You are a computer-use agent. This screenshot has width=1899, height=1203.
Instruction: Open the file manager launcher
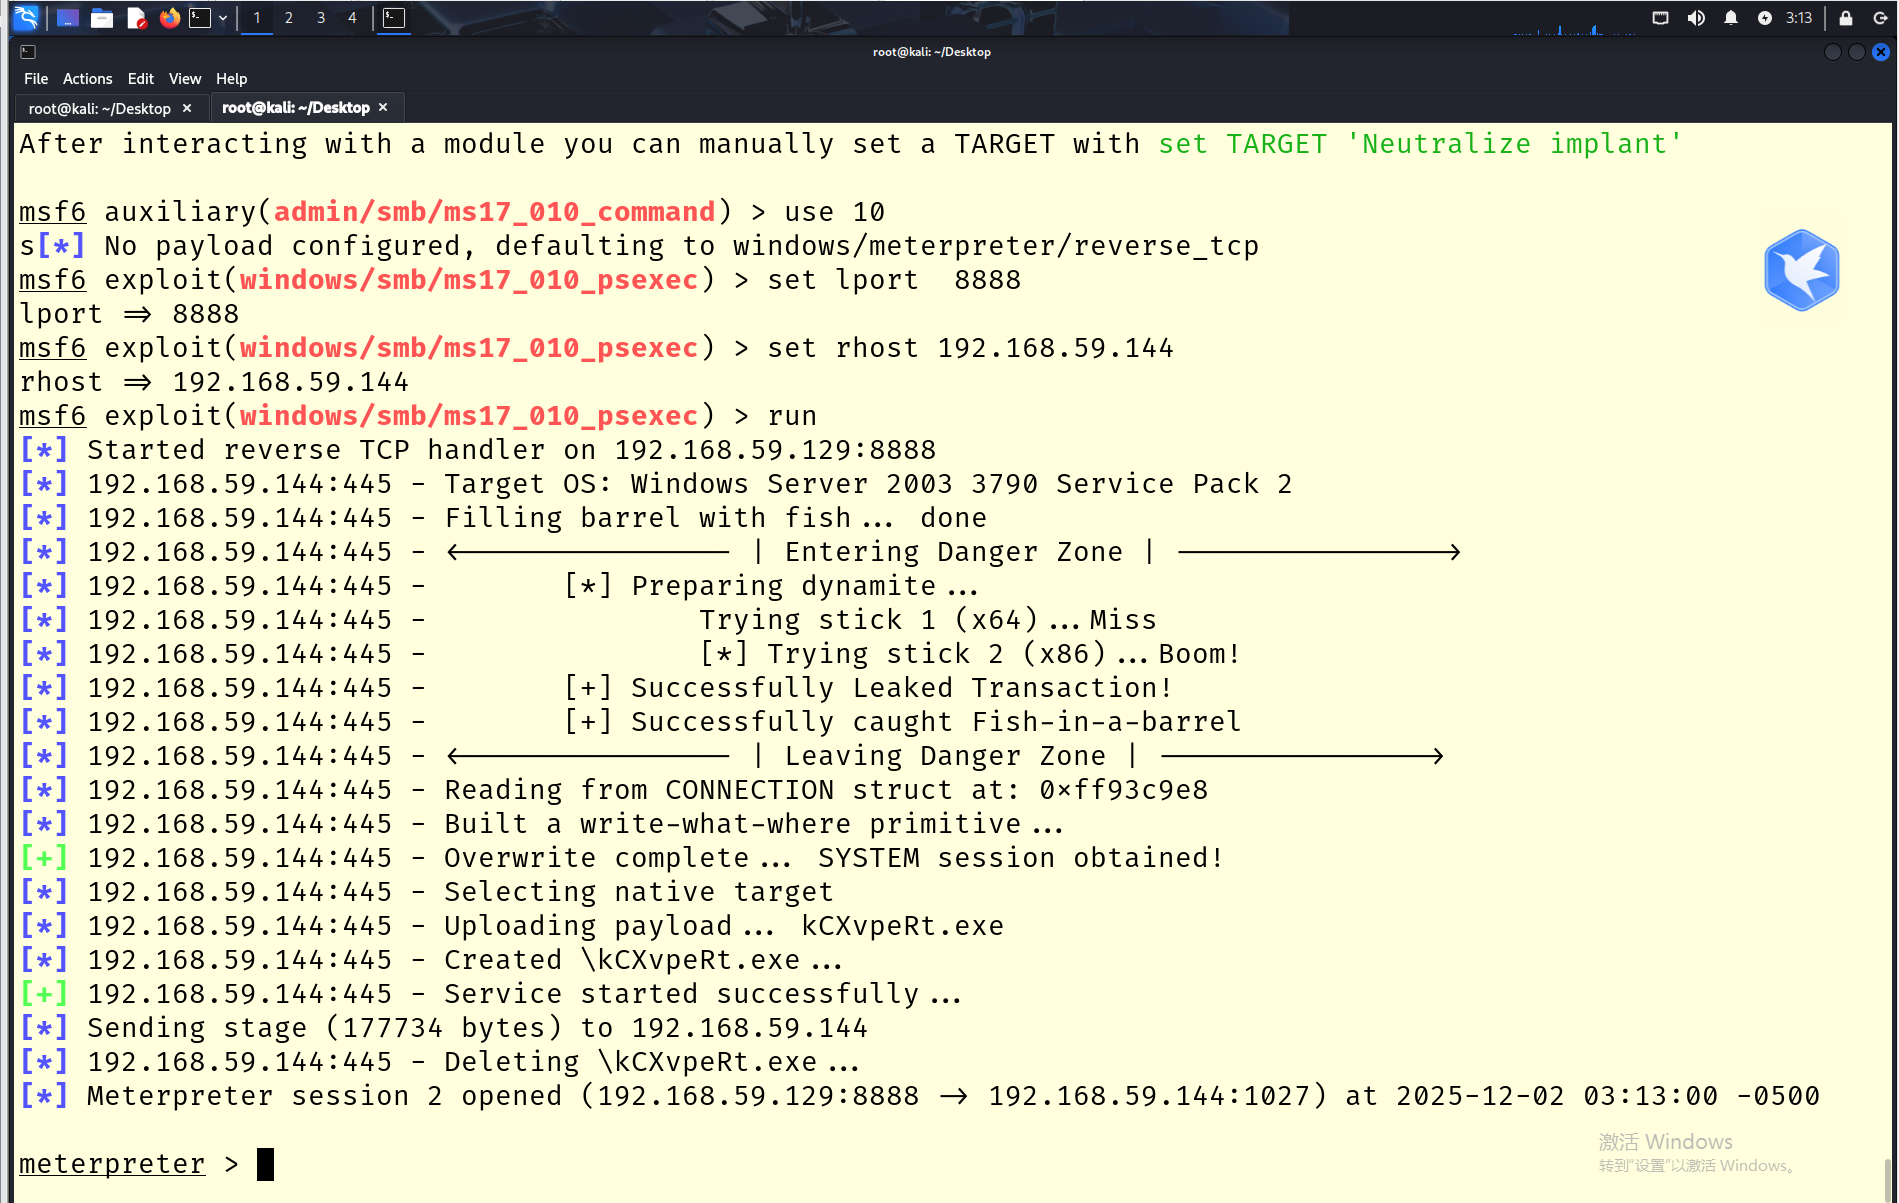coord(102,18)
